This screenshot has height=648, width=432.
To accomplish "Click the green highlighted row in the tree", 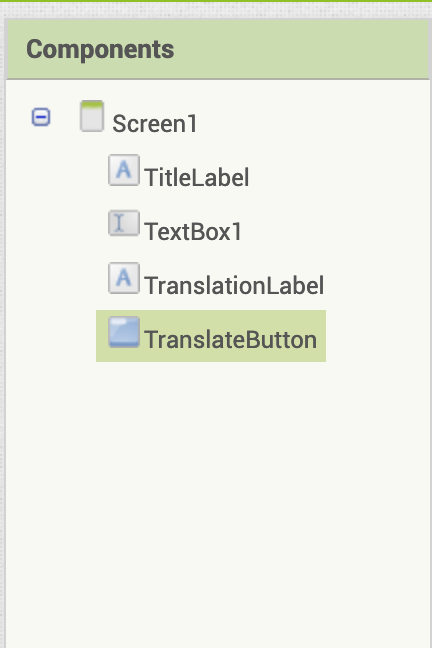I will [x=211, y=336].
